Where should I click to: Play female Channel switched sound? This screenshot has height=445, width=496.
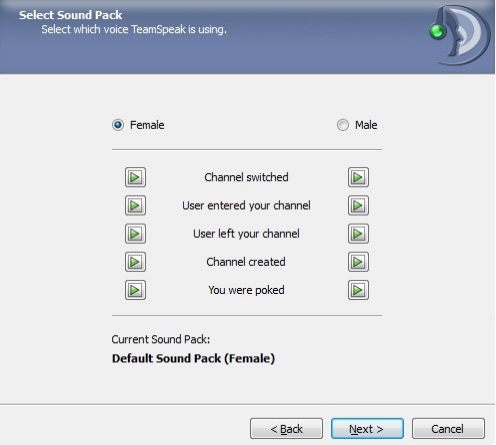135,177
